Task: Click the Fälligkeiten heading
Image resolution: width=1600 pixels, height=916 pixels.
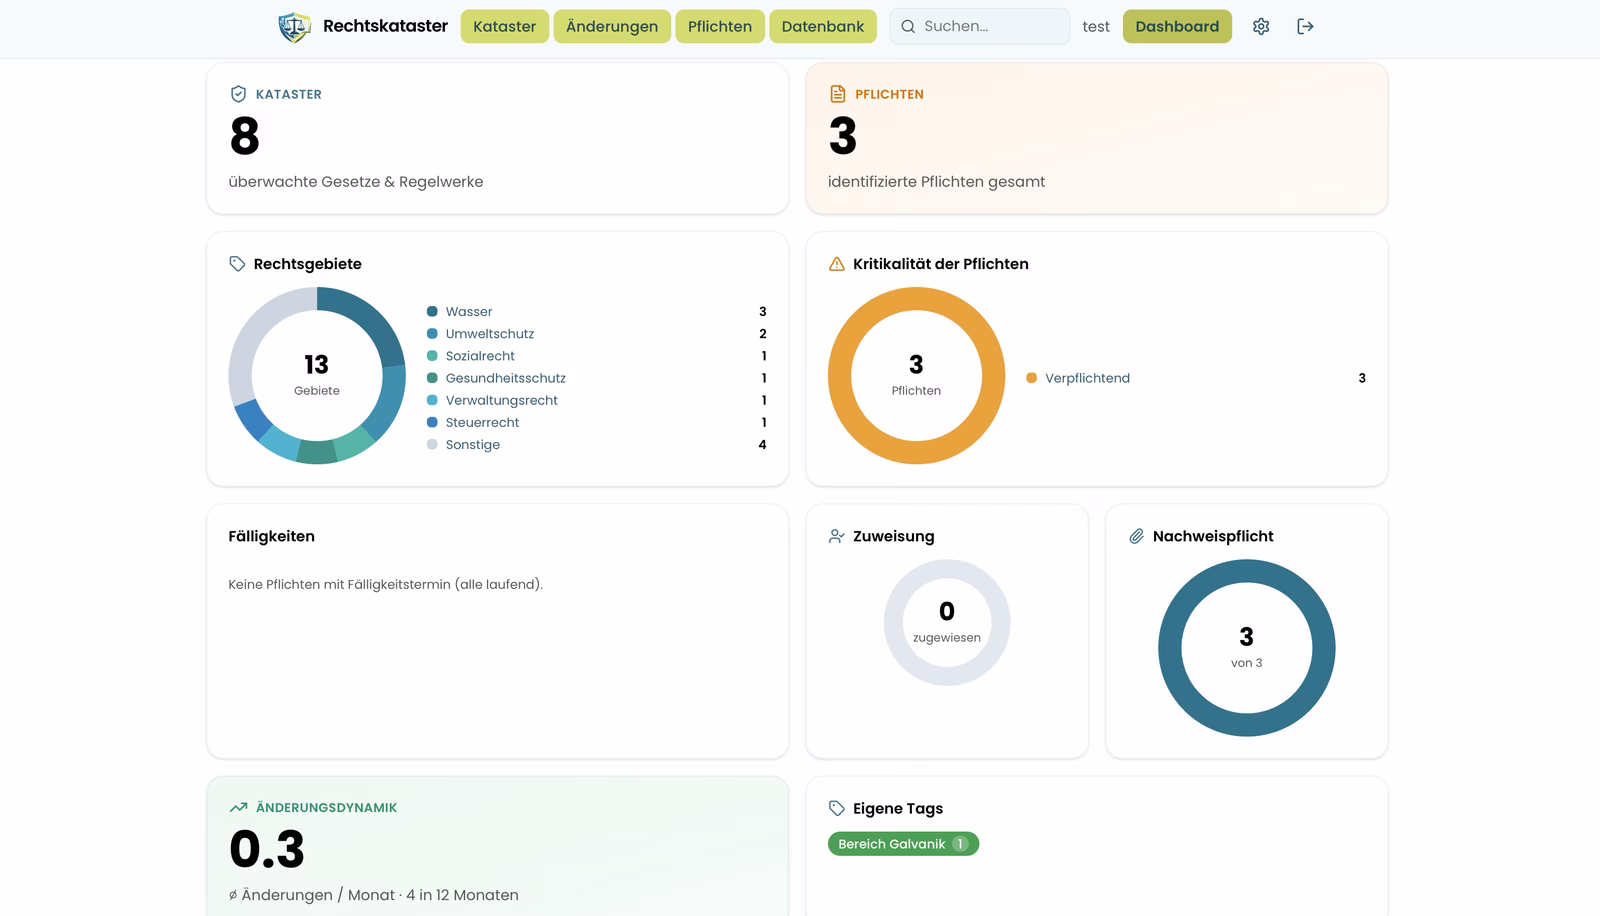Action: (271, 536)
